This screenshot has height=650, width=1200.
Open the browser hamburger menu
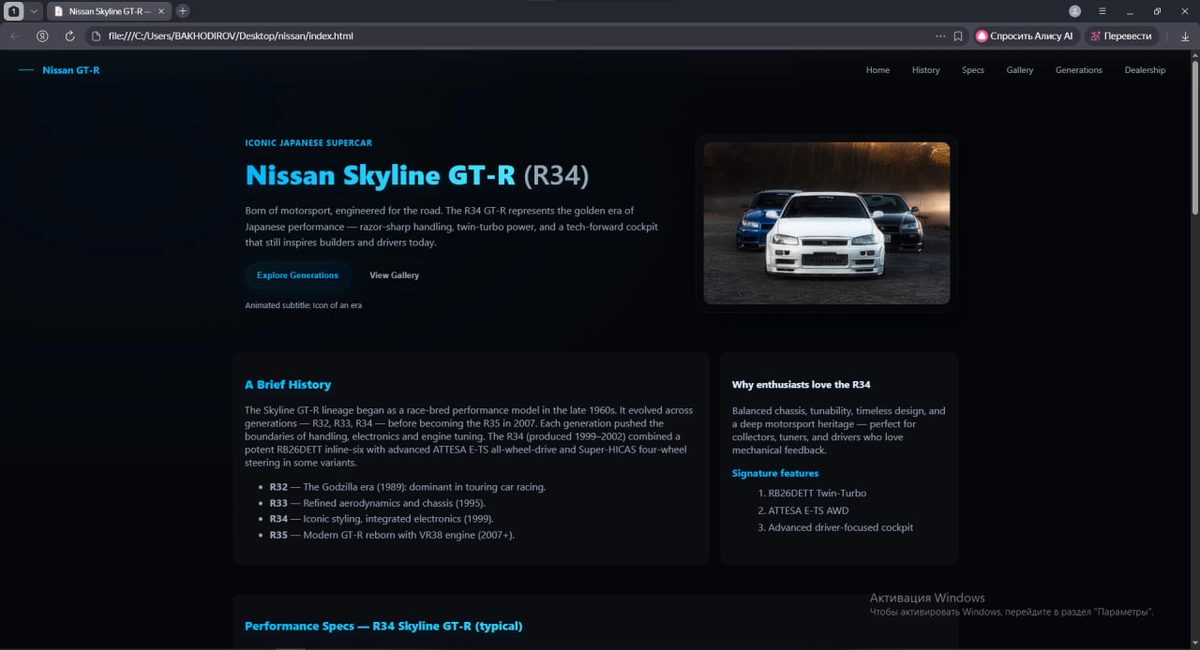tap(1102, 11)
